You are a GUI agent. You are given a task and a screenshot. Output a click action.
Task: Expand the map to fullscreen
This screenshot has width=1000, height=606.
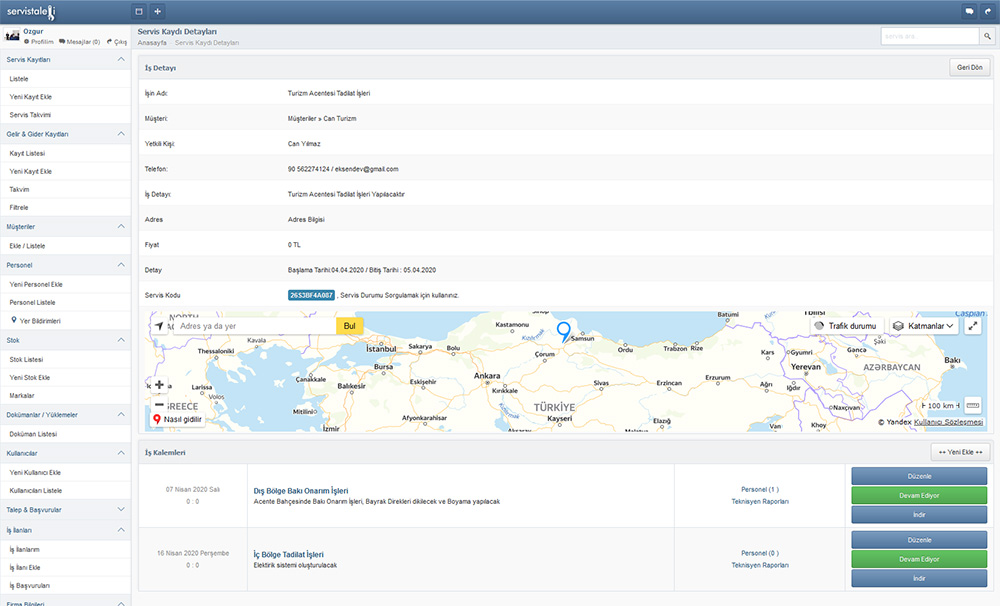(x=972, y=326)
